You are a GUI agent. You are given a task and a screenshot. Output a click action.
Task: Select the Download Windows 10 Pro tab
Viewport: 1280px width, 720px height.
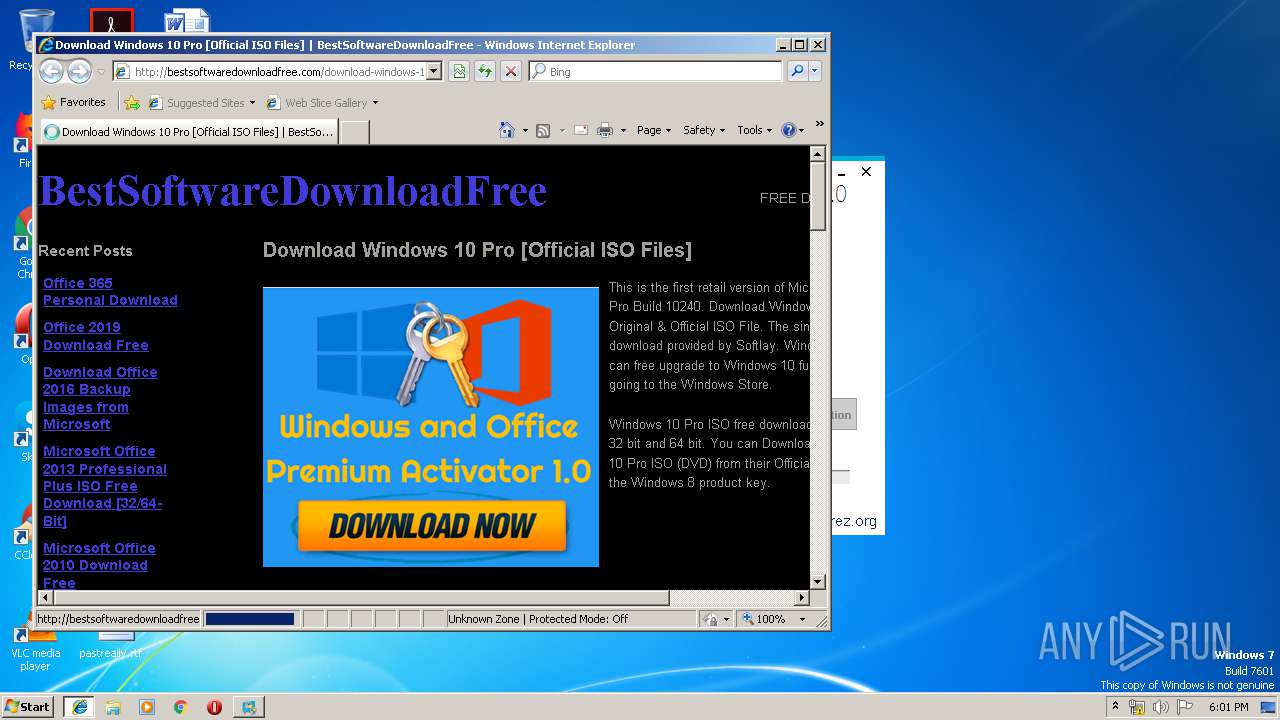click(189, 132)
